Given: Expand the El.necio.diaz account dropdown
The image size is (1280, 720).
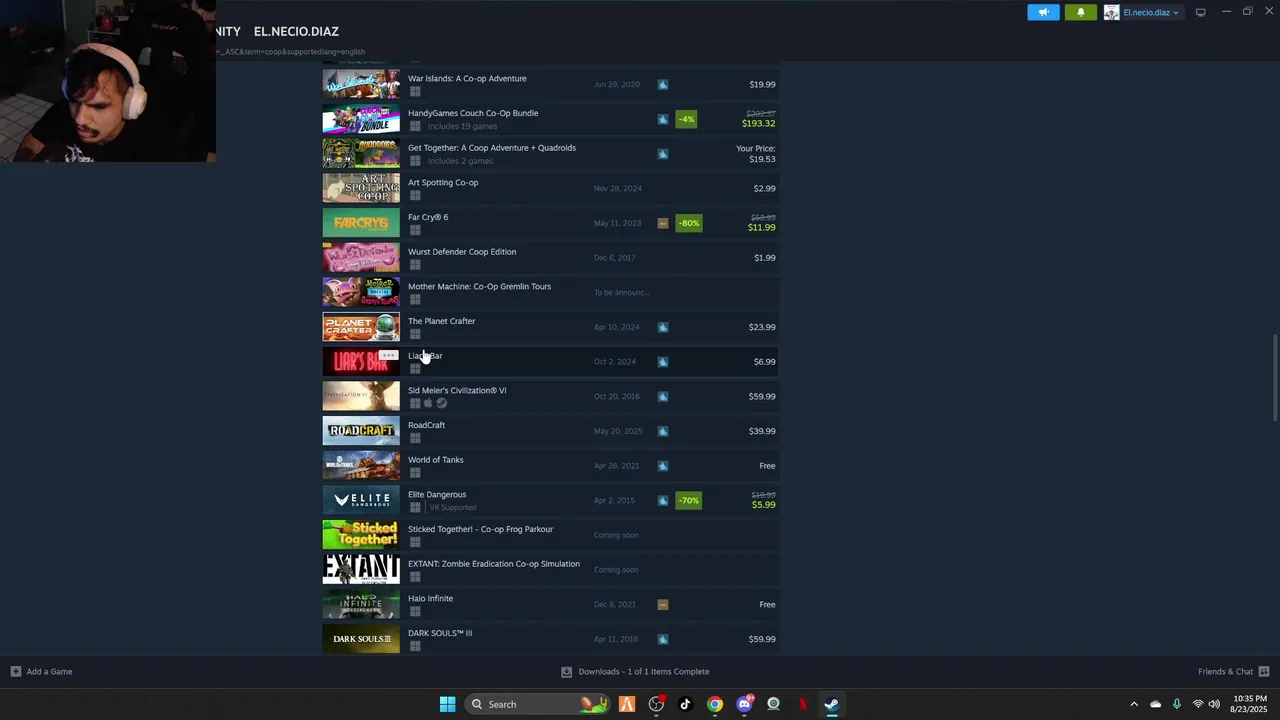Looking at the screenshot, I should point(1150,13).
